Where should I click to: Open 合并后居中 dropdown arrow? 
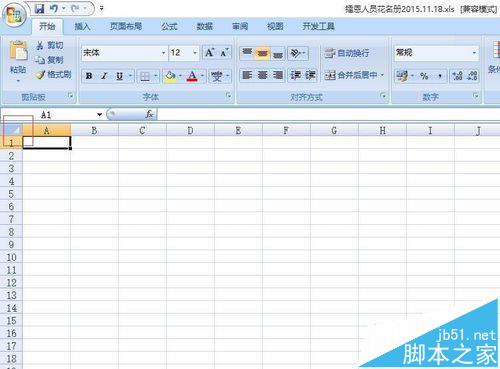point(383,75)
